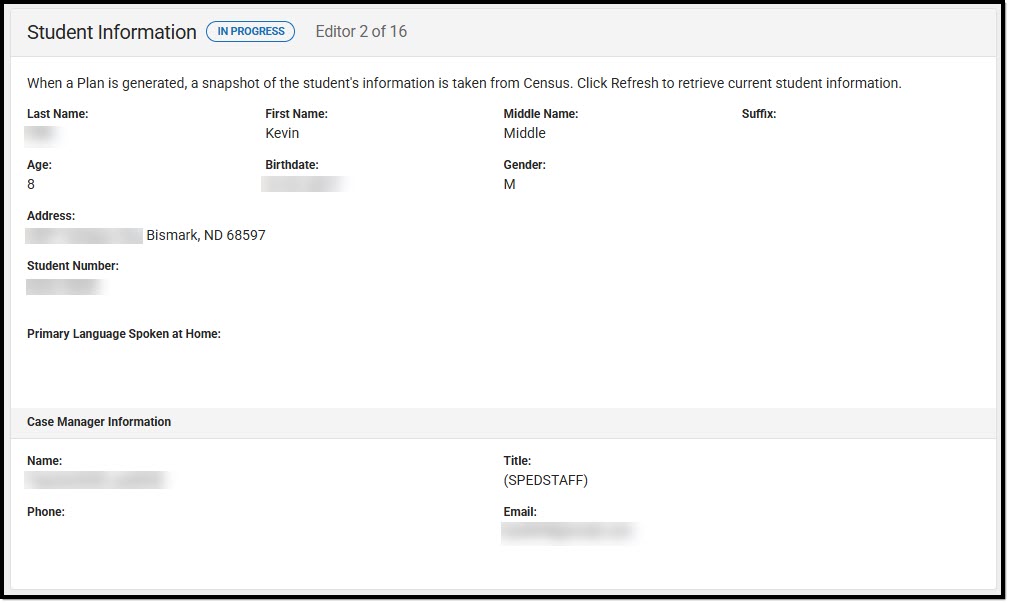Select the Case Manager Information section header
This screenshot has height=603, width=1009.
coord(98,421)
